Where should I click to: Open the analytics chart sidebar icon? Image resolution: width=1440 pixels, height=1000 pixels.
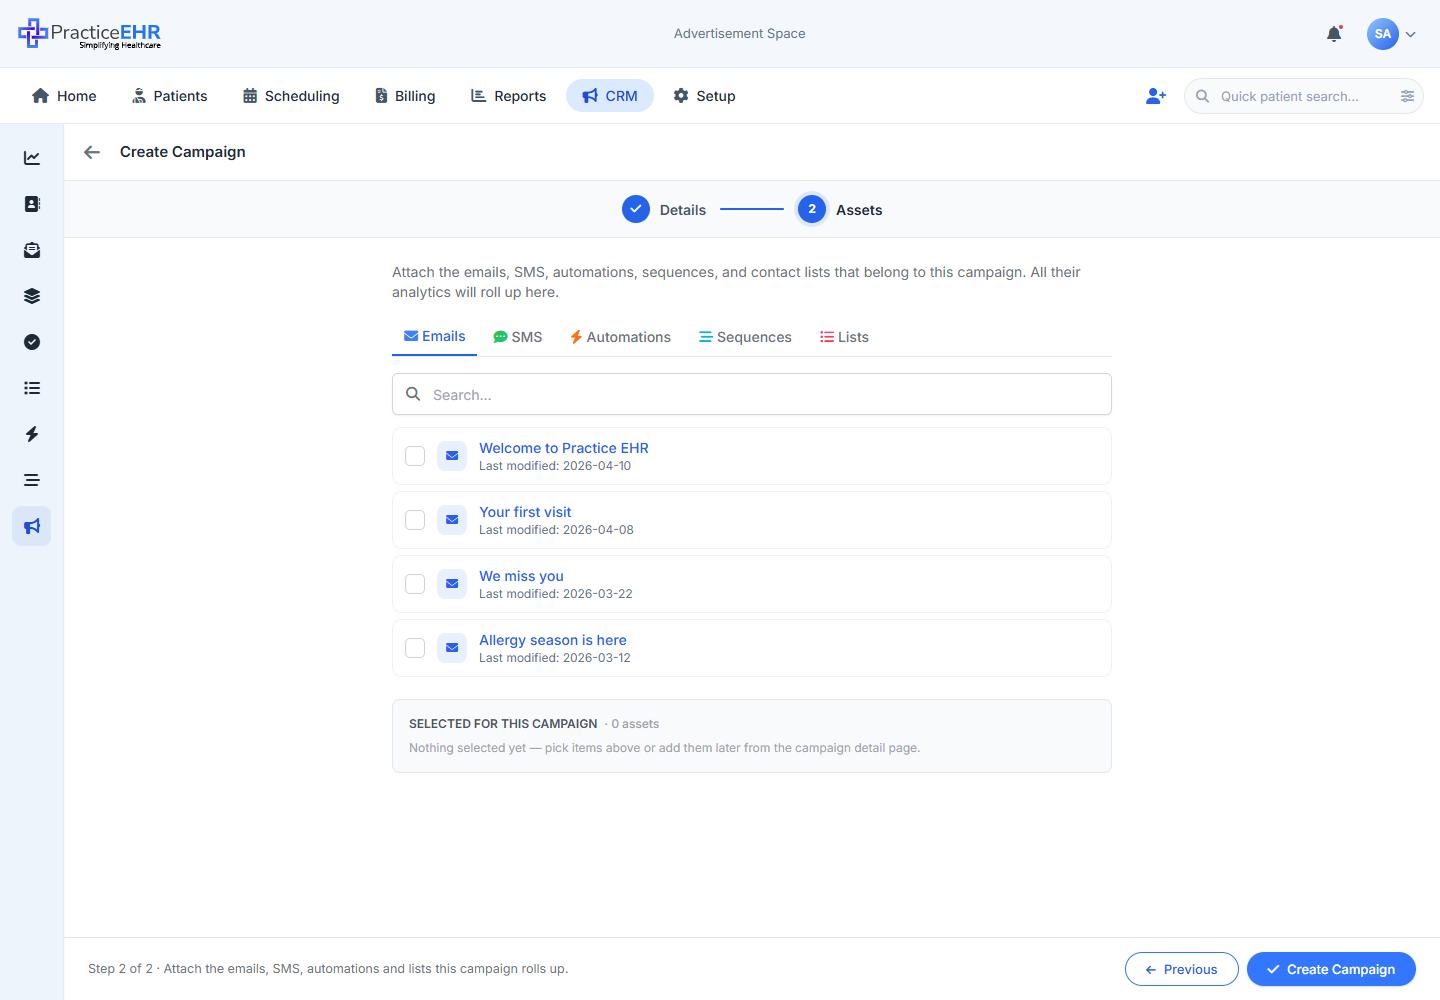point(32,158)
